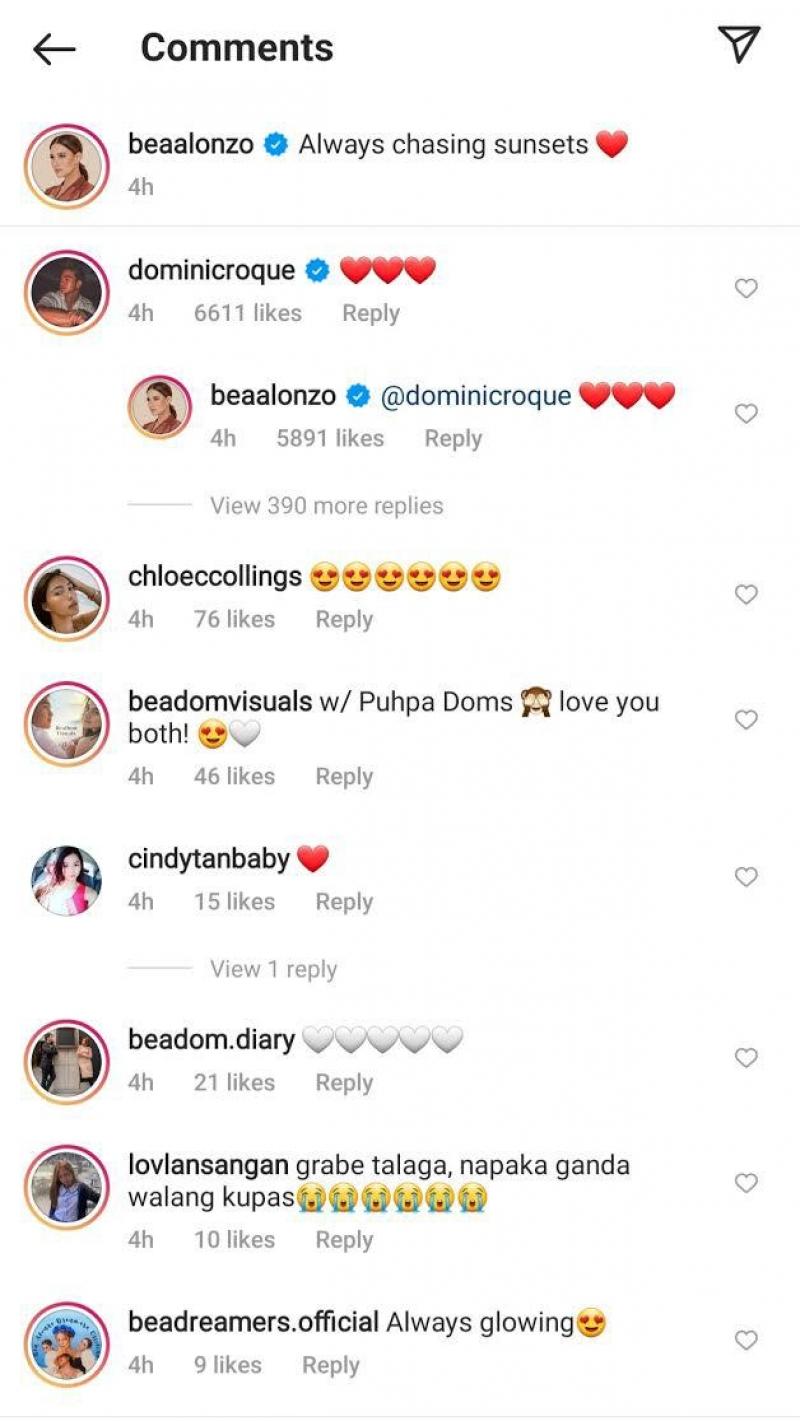Tap heart beside beadreamers.official comment

pyautogui.click(x=746, y=1340)
